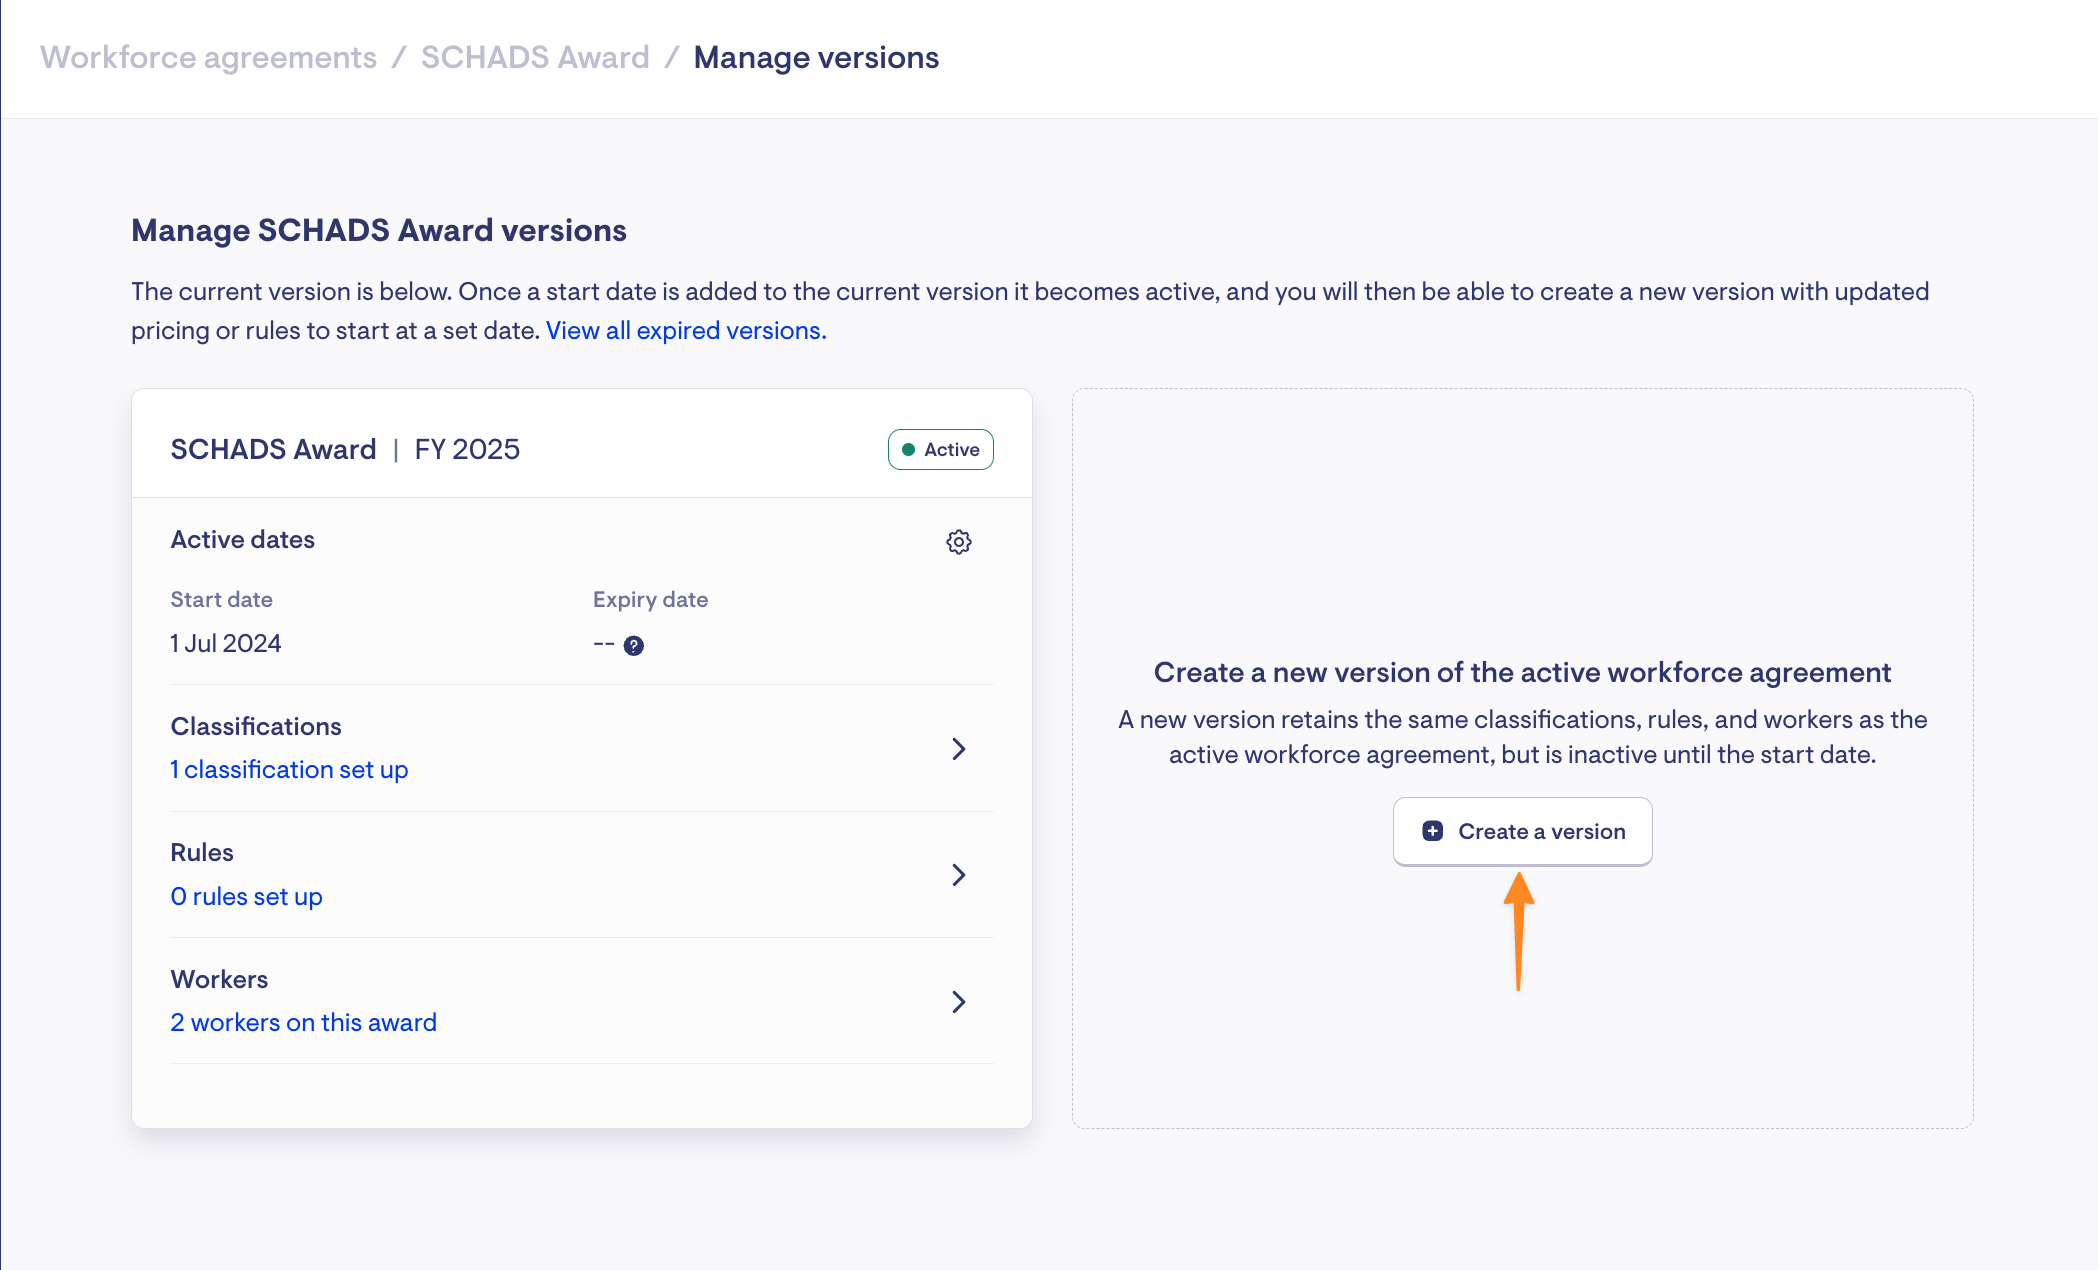
Task: Open View all expired versions link
Action: tap(686, 331)
